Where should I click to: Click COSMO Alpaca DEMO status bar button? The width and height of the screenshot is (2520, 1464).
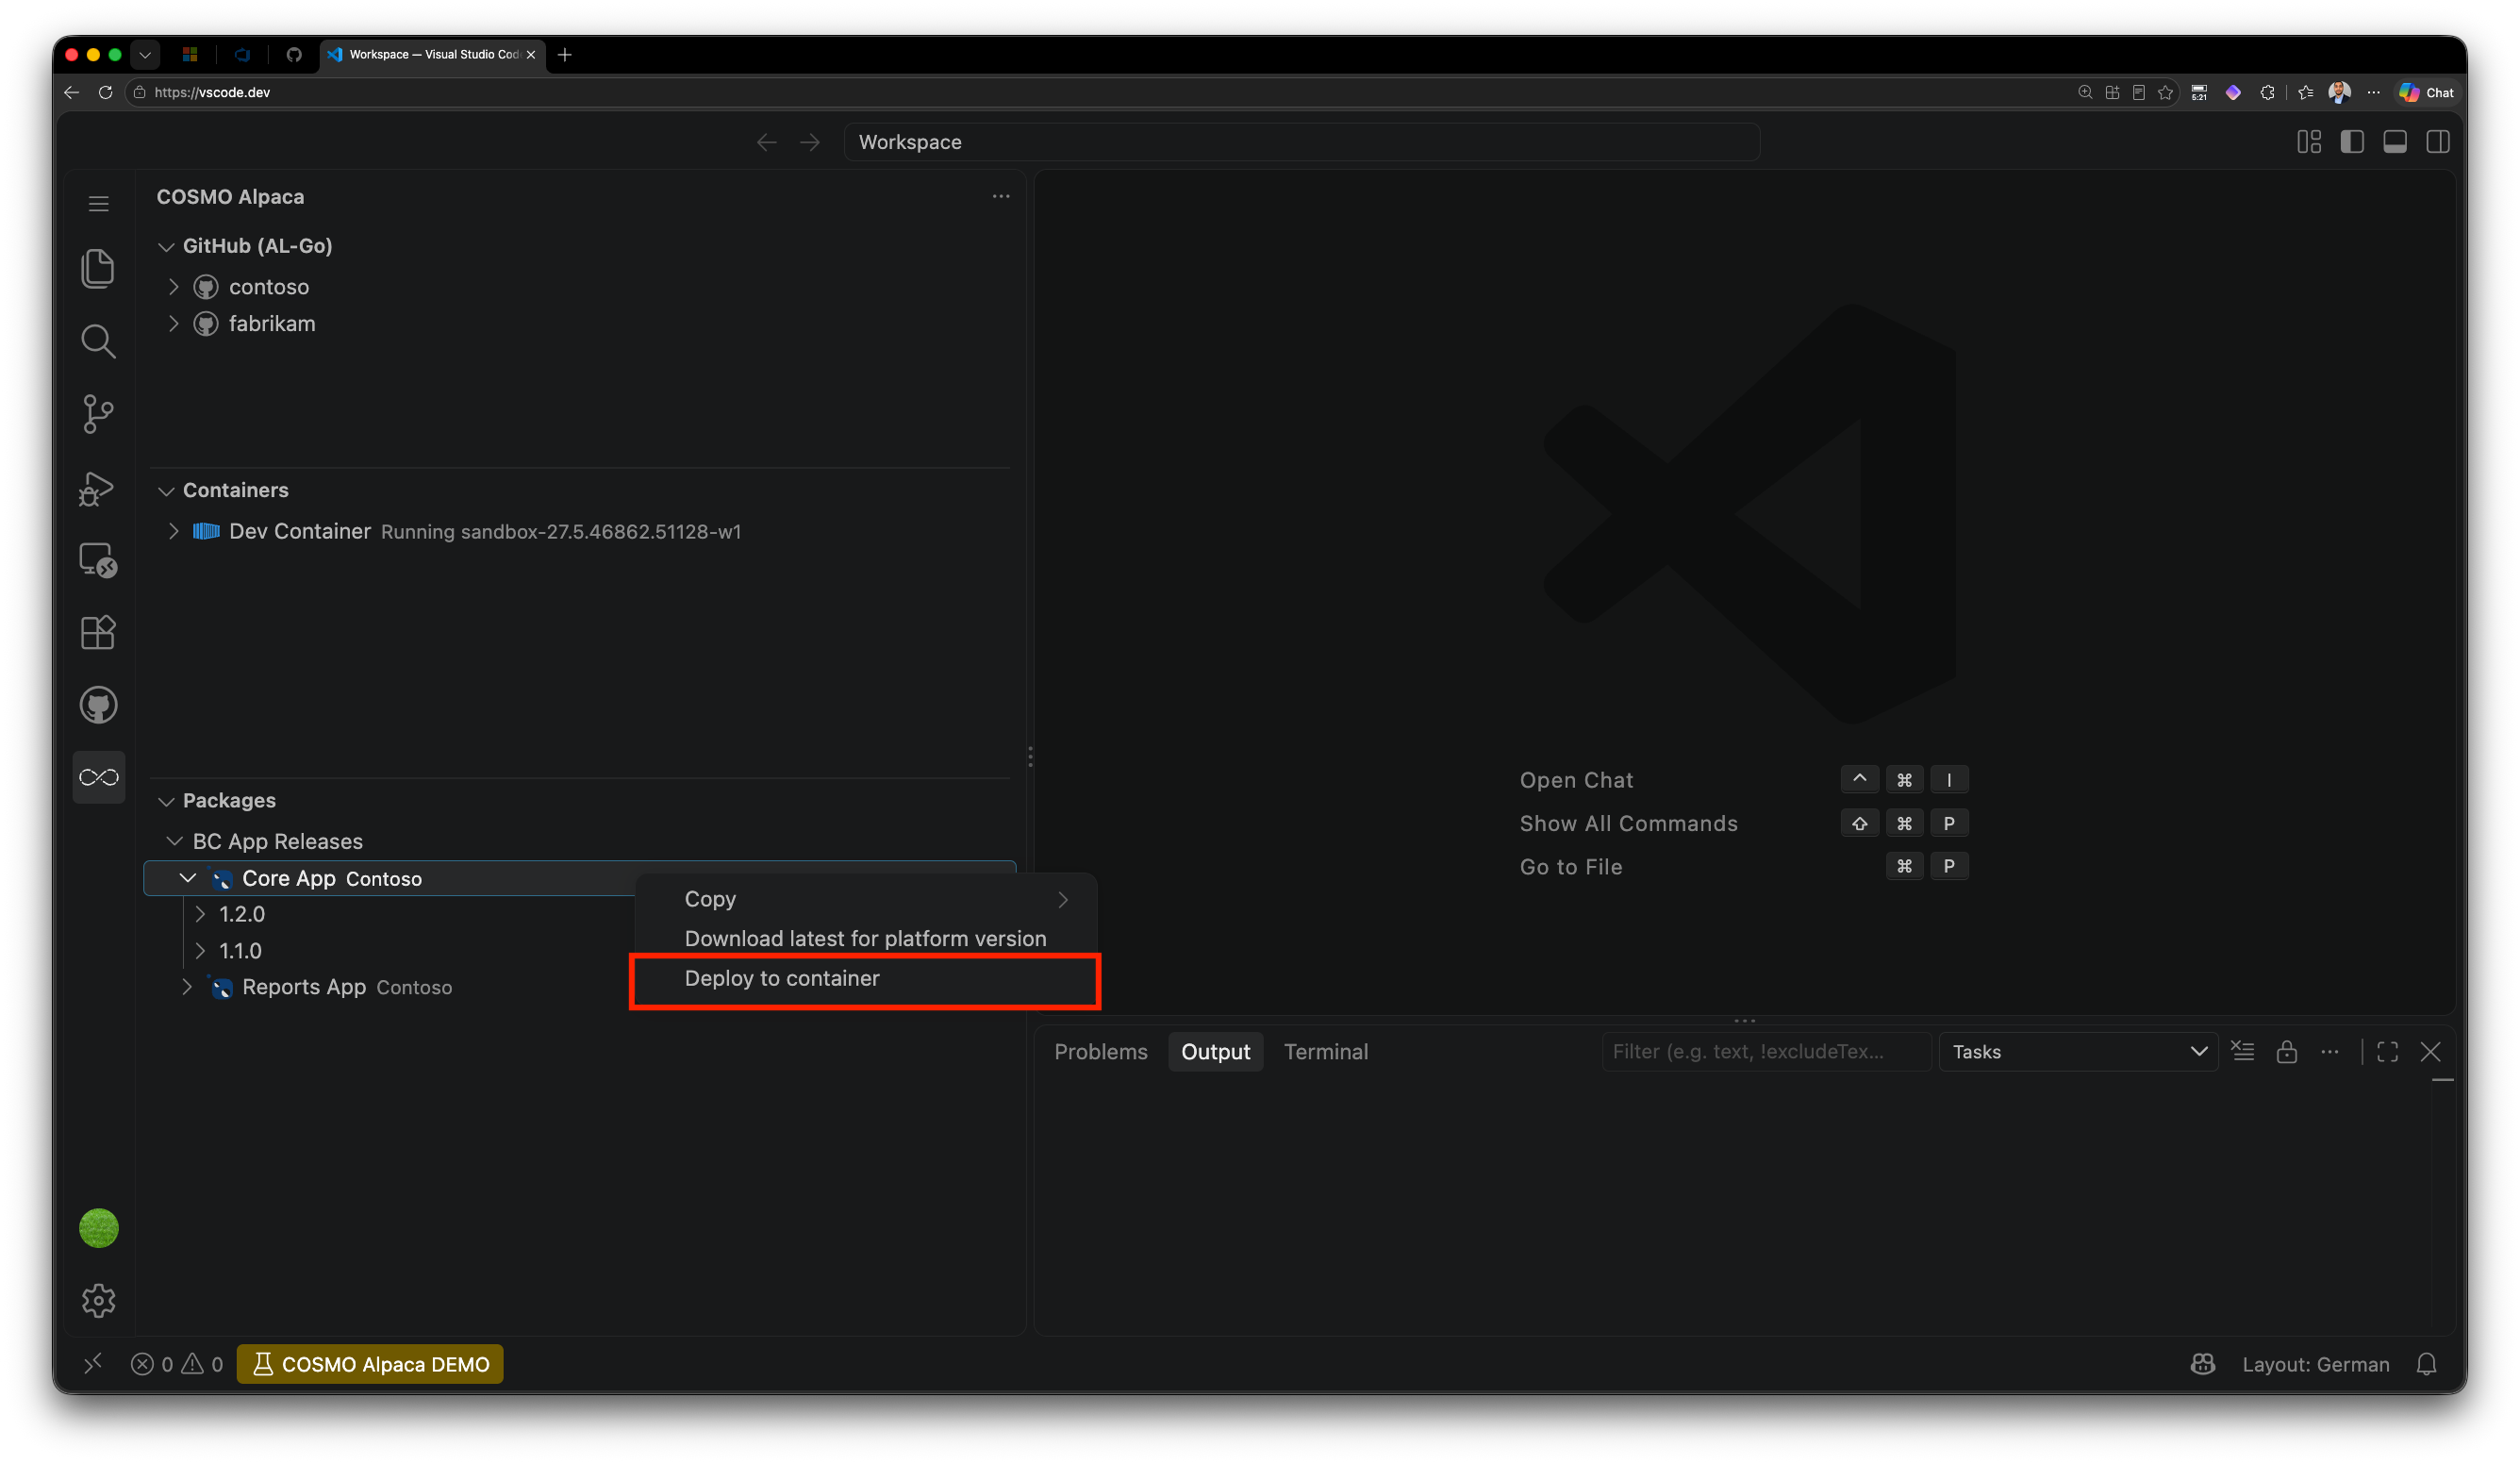[x=370, y=1364]
